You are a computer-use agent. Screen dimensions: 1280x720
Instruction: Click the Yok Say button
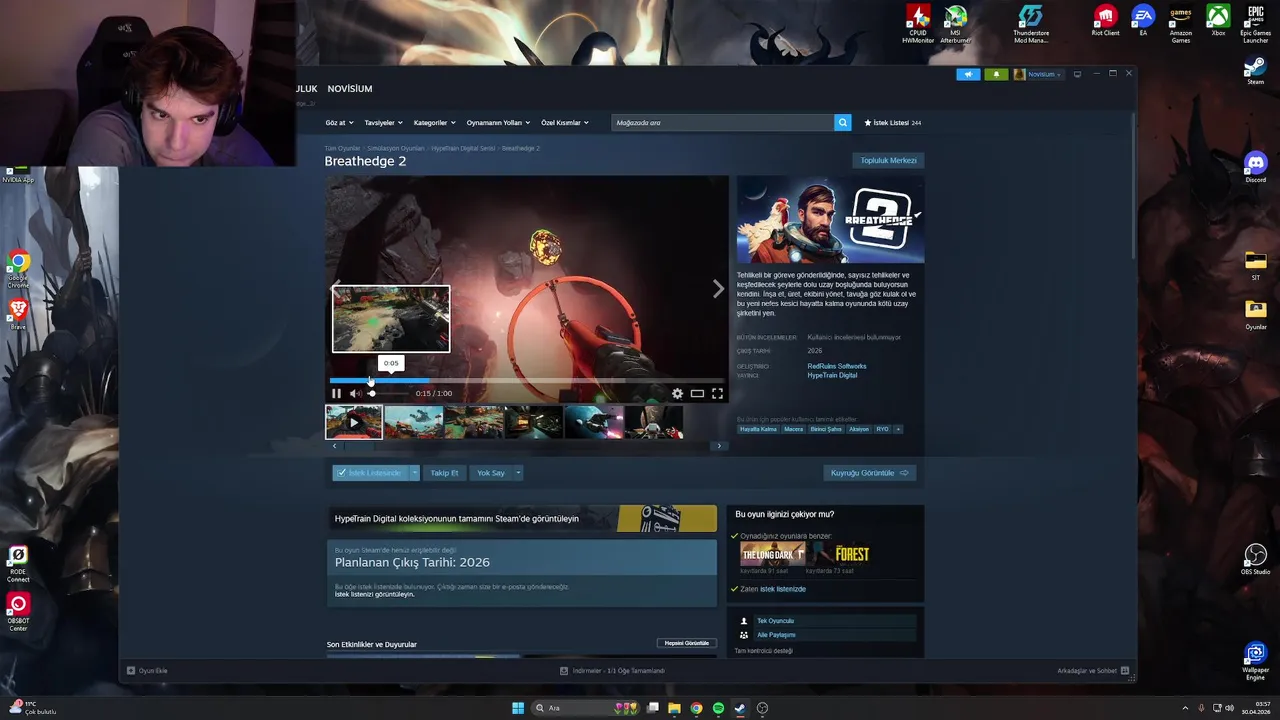point(491,473)
